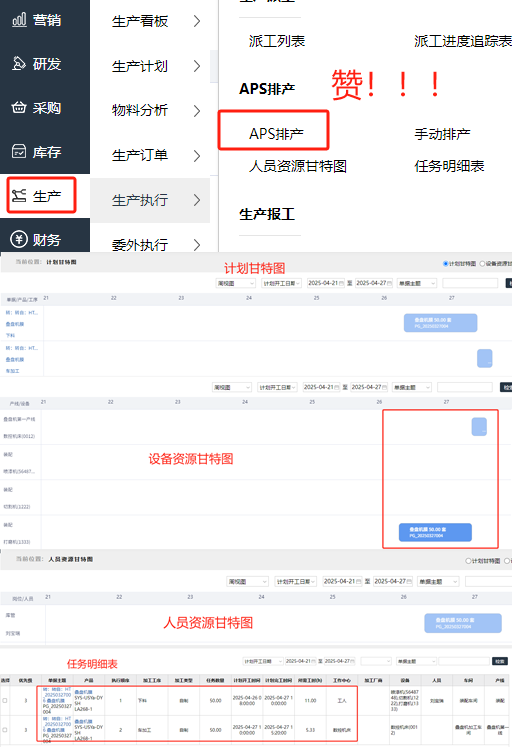Click the 数控机床(0012) row label in equipment Gantt
Viewport: 512px width, 747px height.
pos(19,436)
